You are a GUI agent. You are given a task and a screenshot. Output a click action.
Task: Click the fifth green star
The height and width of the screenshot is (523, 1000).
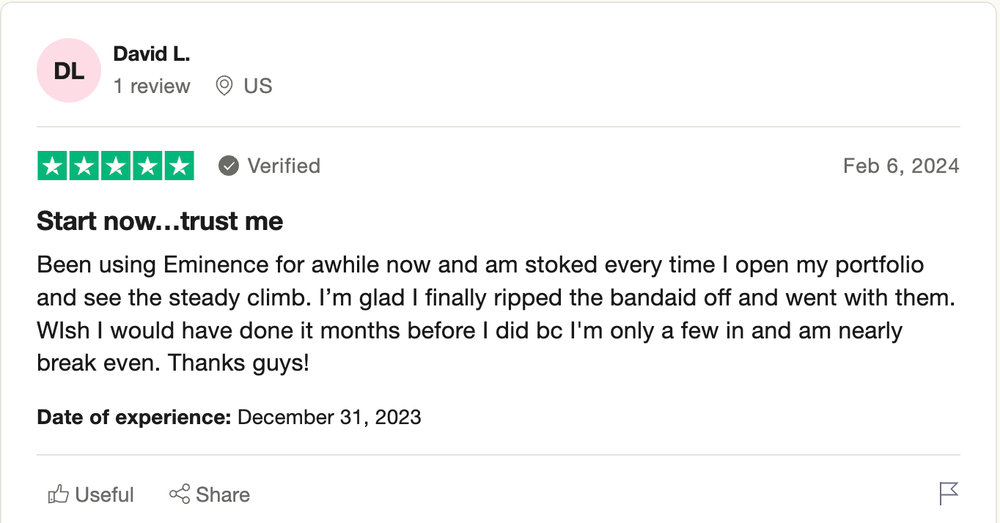(179, 166)
